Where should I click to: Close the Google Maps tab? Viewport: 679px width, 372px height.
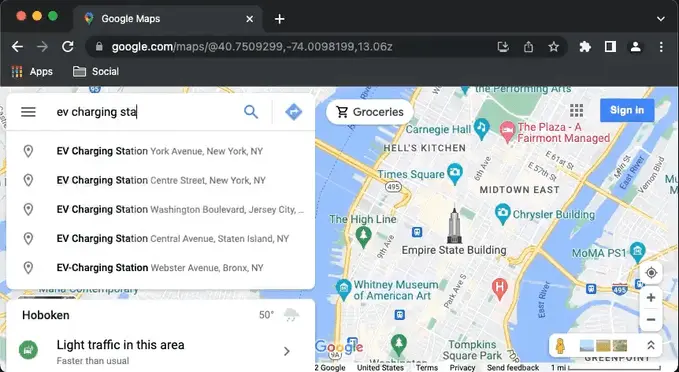point(249,19)
